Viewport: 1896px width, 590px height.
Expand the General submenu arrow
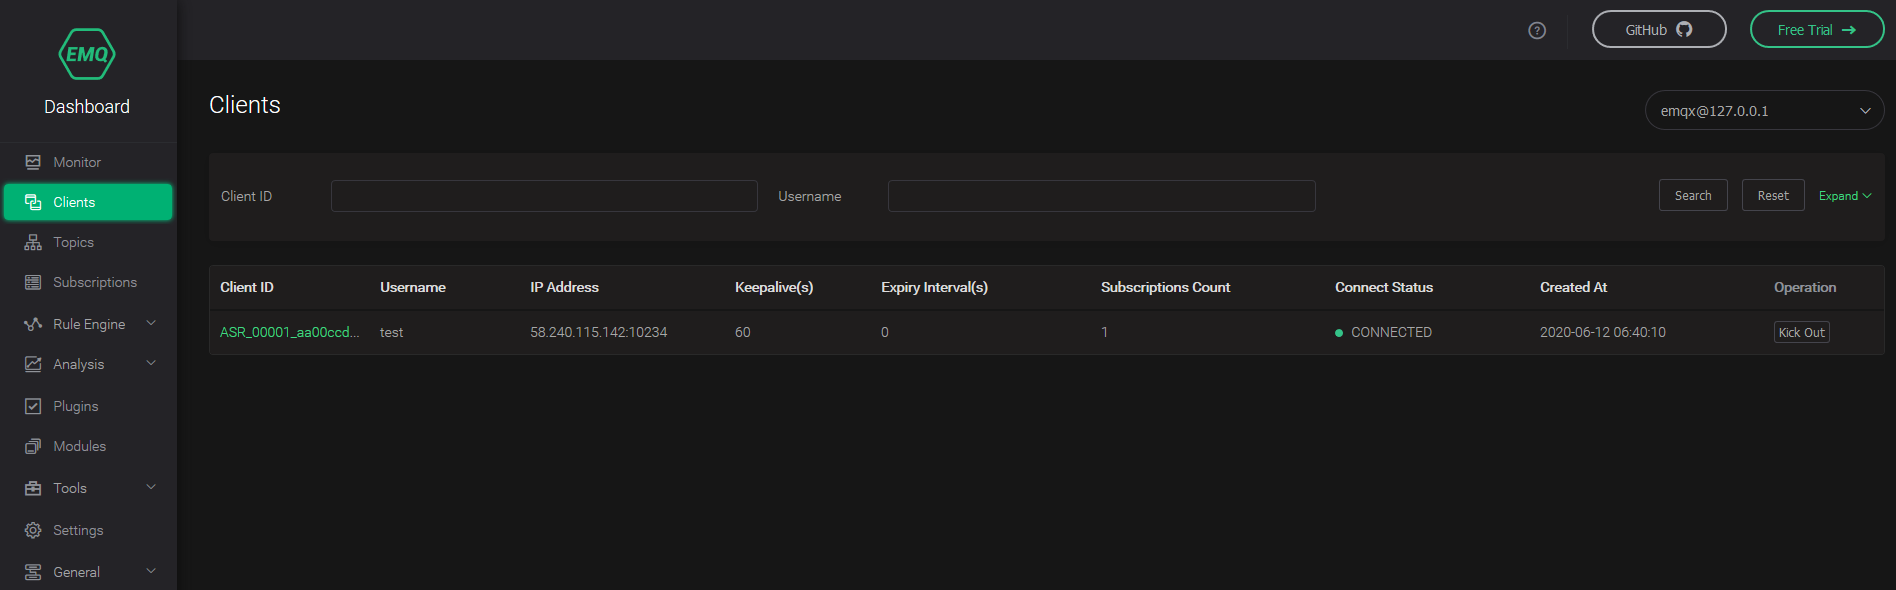click(151, 571)
